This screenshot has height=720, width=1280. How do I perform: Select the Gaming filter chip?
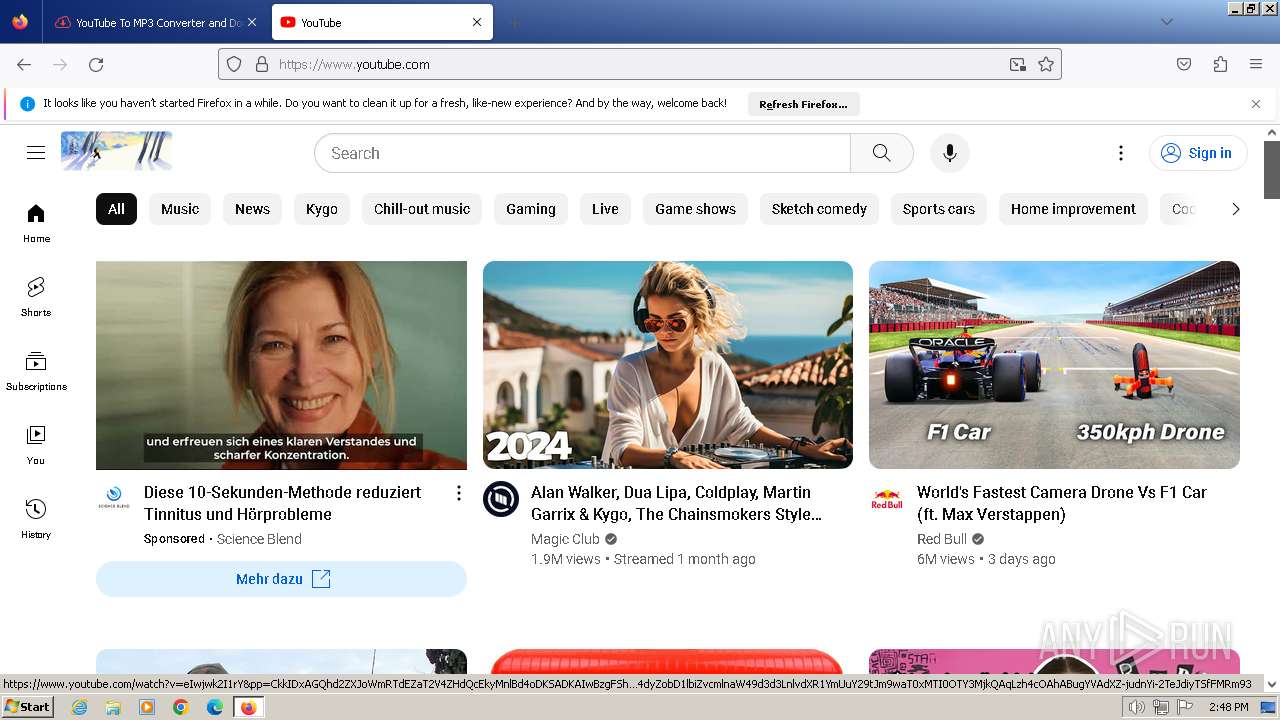tap(531, 209)
